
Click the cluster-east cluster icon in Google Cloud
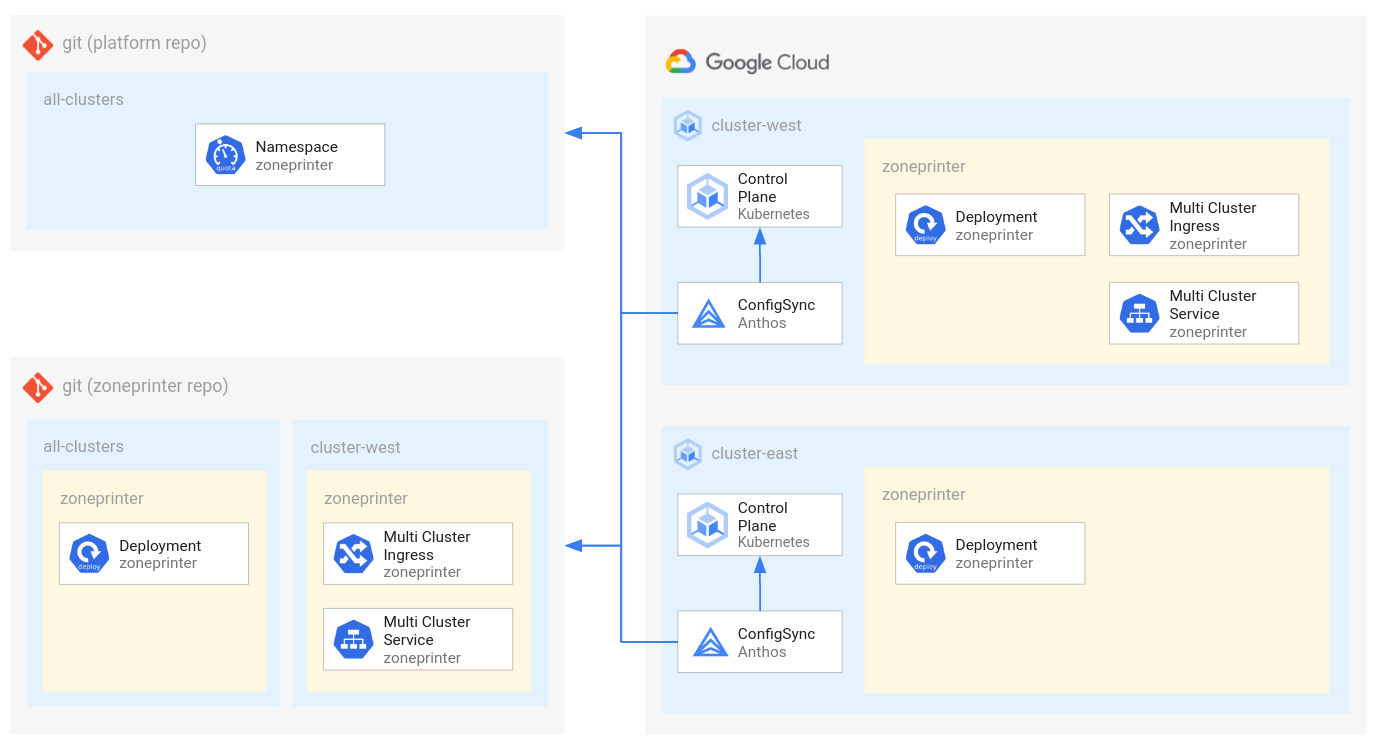(688, 454)
